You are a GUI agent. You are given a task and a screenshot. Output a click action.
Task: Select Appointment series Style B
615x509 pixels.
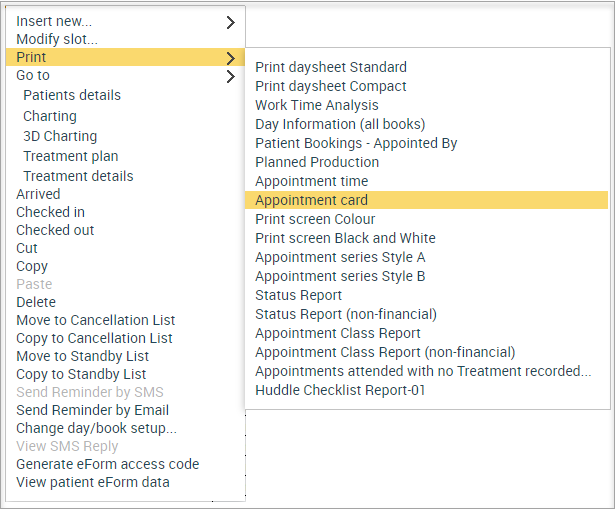[x=340, y=276]
